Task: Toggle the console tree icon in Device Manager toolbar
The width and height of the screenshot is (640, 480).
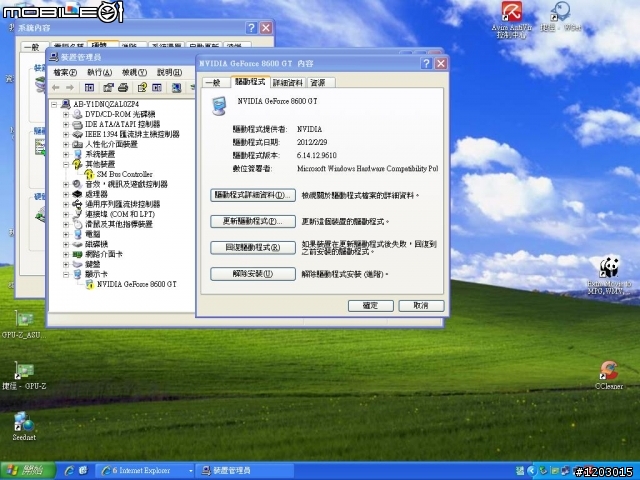Action: coord(89,87)
